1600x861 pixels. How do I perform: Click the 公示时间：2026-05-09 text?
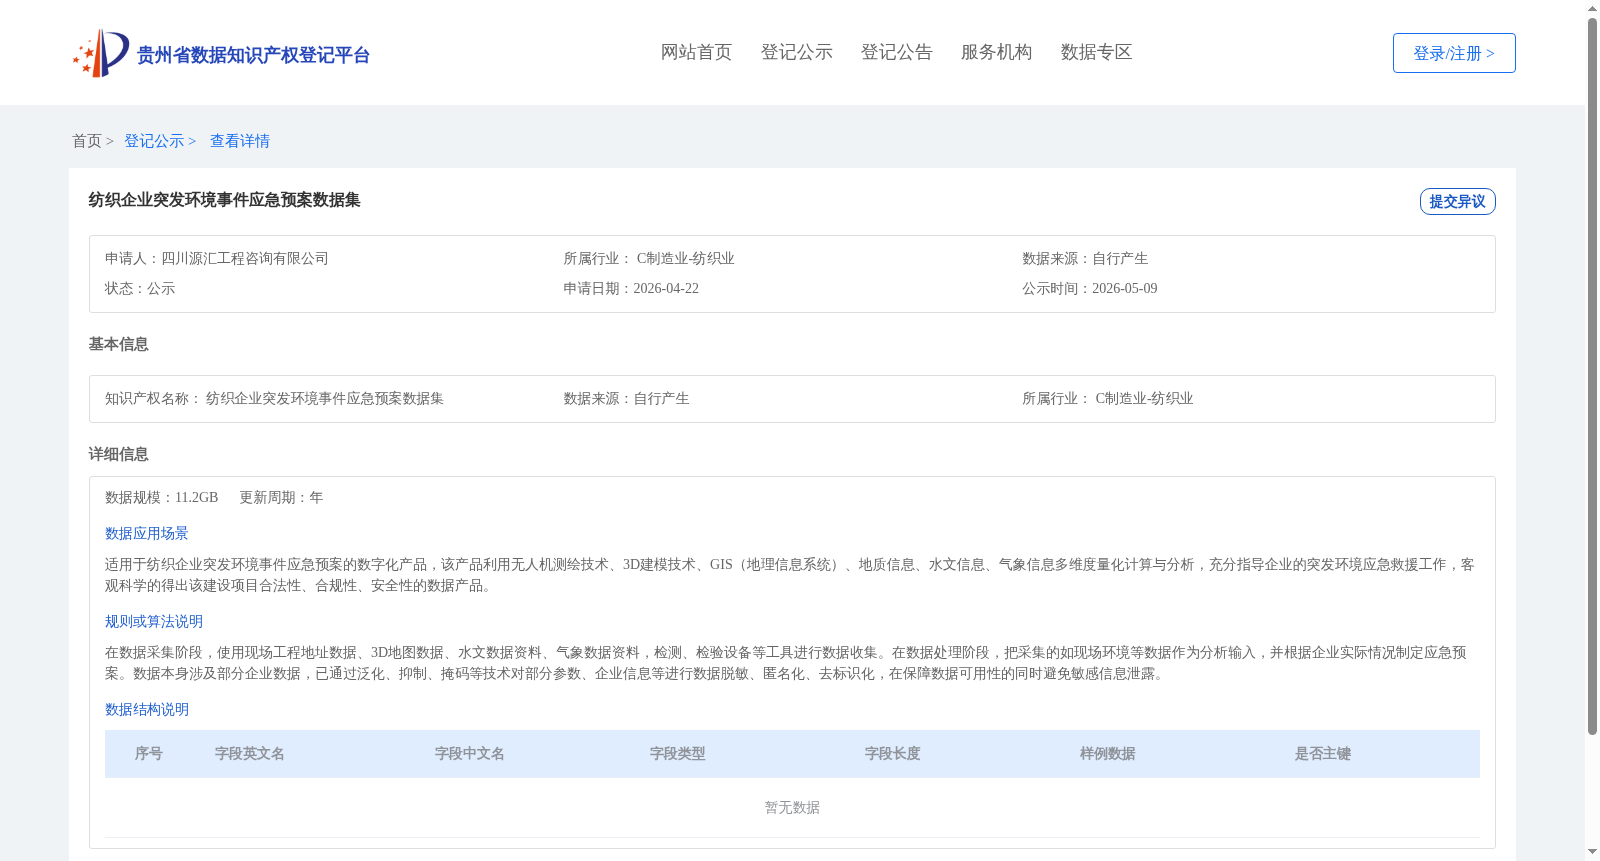coord(1090,288)
